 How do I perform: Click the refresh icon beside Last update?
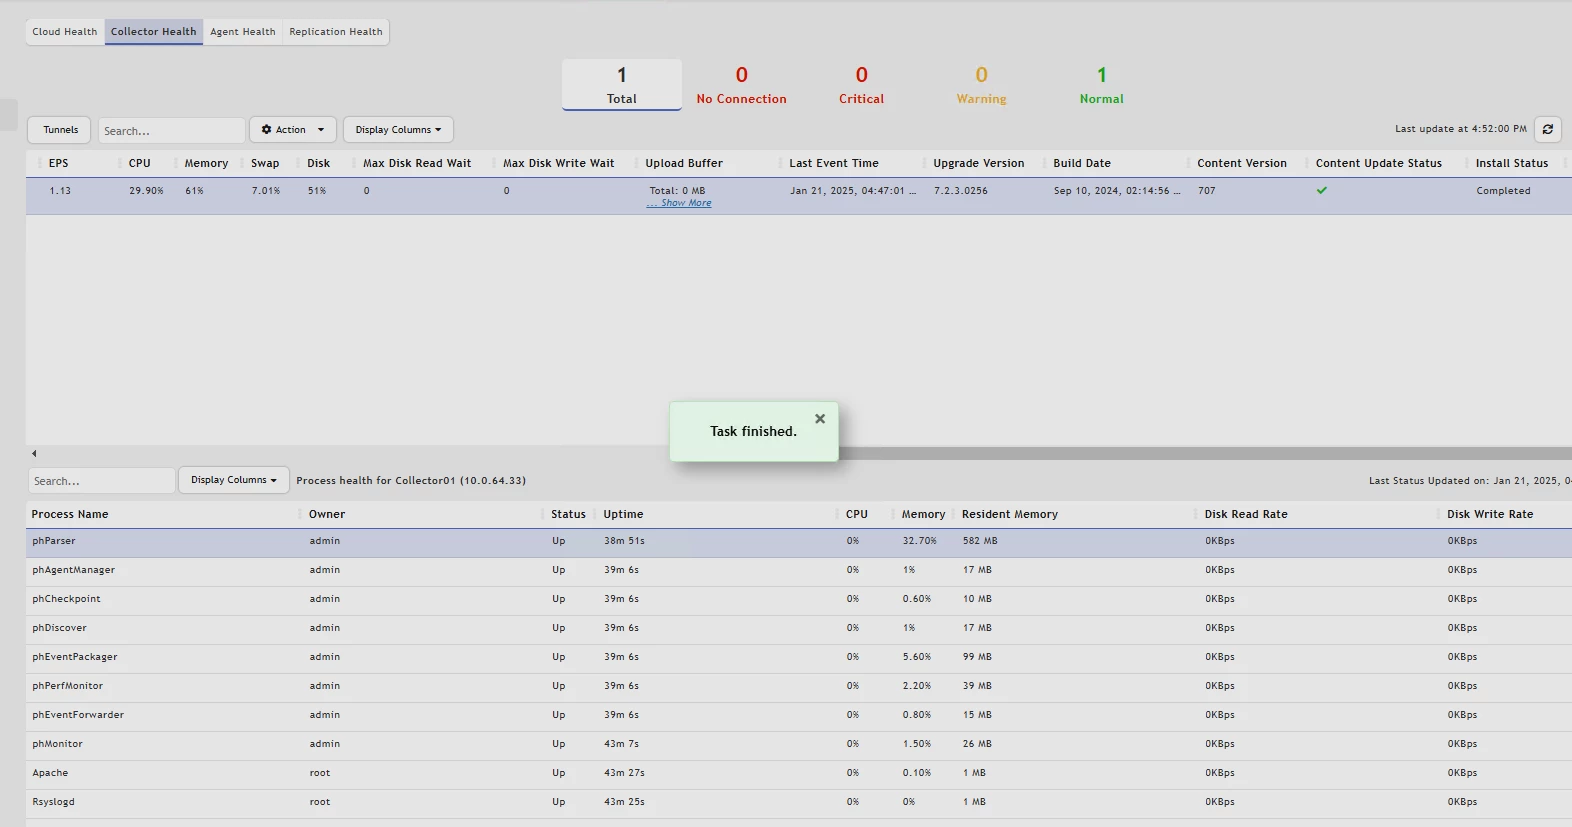click(1547, 129)
